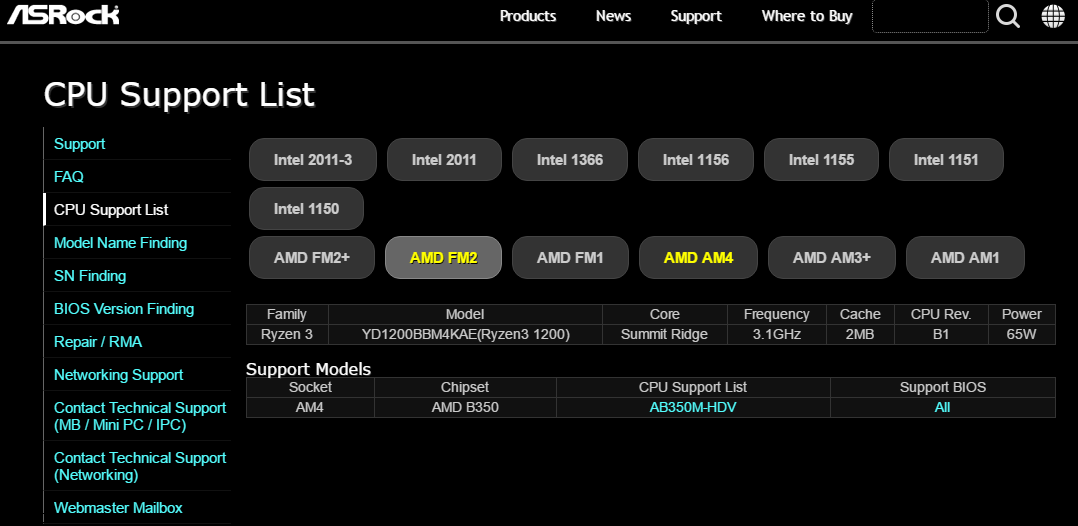Screen dimensions: 1078x526
Task: Select the AMD FM2 socket button
Action: click(443, 258)
